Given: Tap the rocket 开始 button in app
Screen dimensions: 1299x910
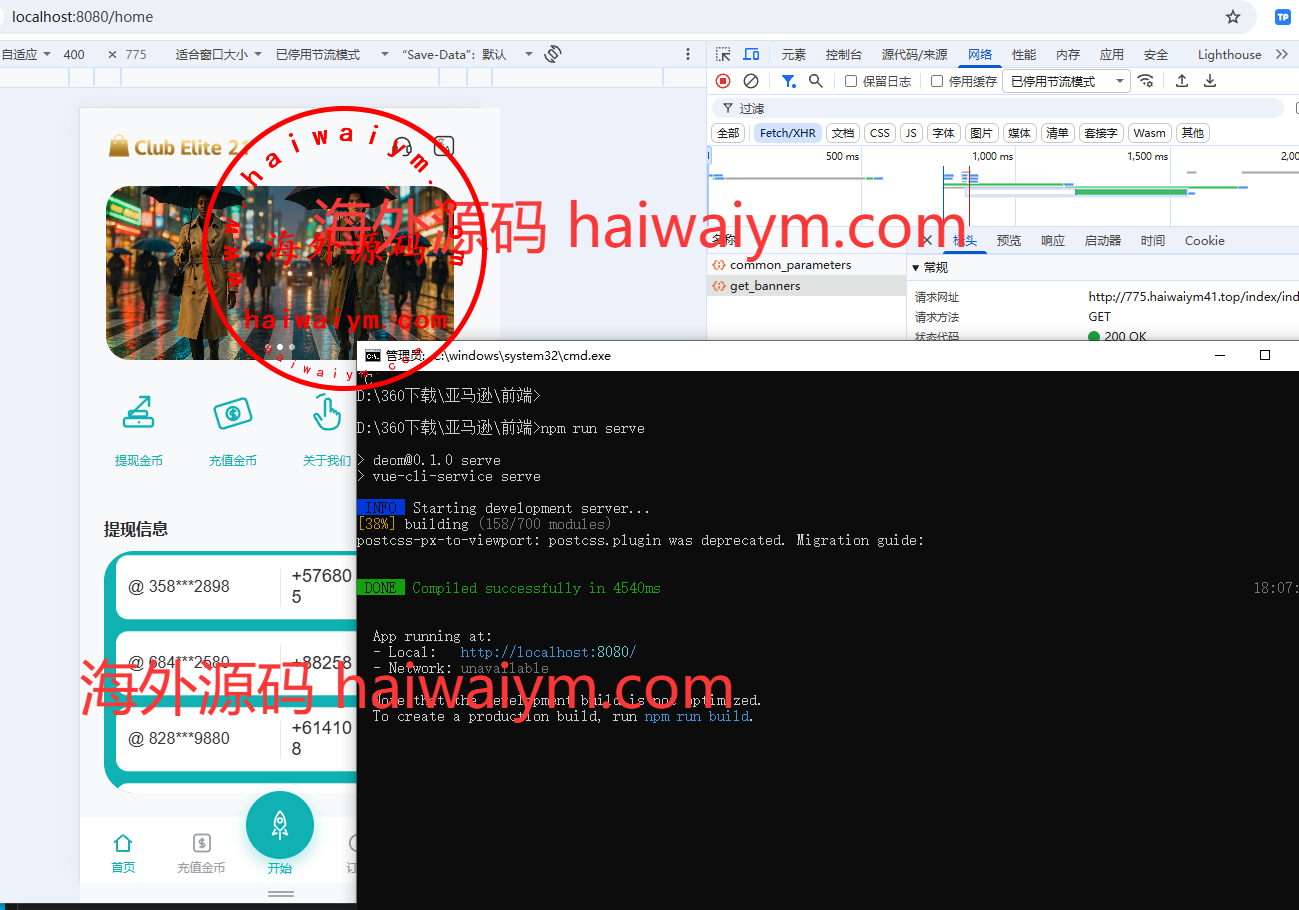Looking at the screenshot, I should (x=280, y=831).
